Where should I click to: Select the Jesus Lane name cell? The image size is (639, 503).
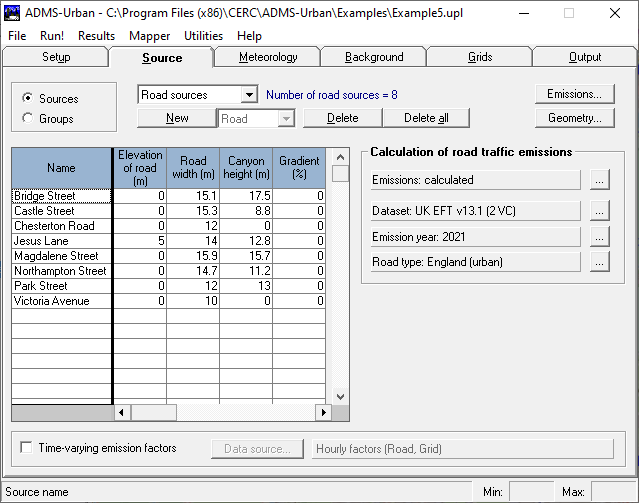[x=61, y=241]
